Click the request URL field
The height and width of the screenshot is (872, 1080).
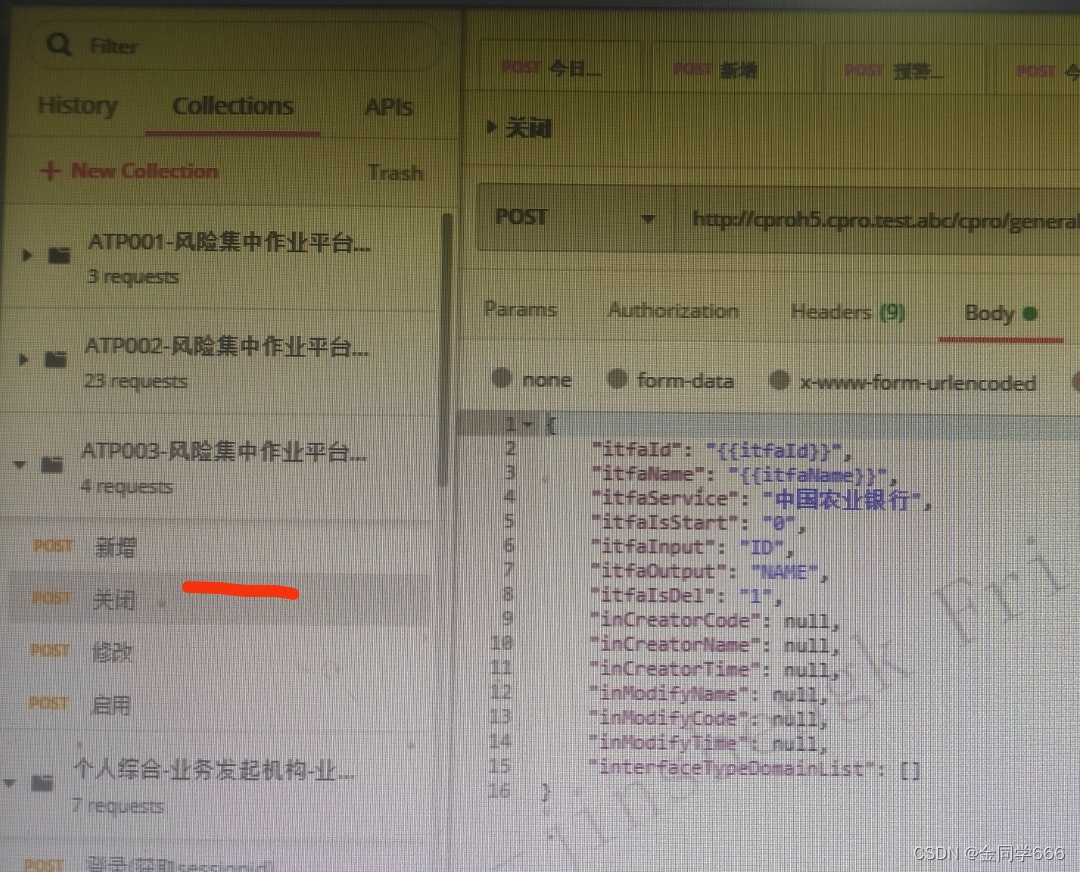click(x=878, y=220)
